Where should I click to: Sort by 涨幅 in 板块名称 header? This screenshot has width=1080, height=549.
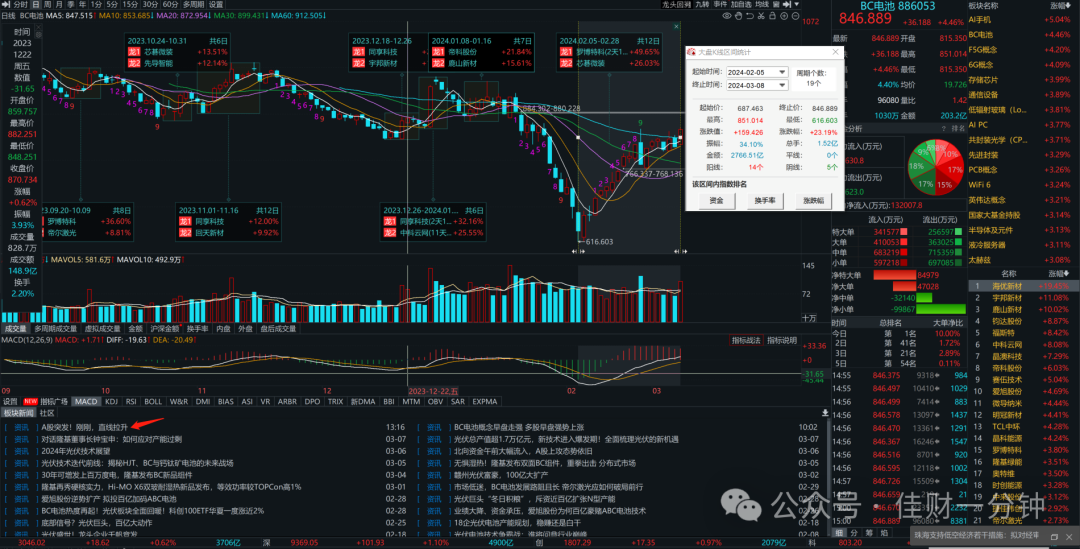point(1059,5)
